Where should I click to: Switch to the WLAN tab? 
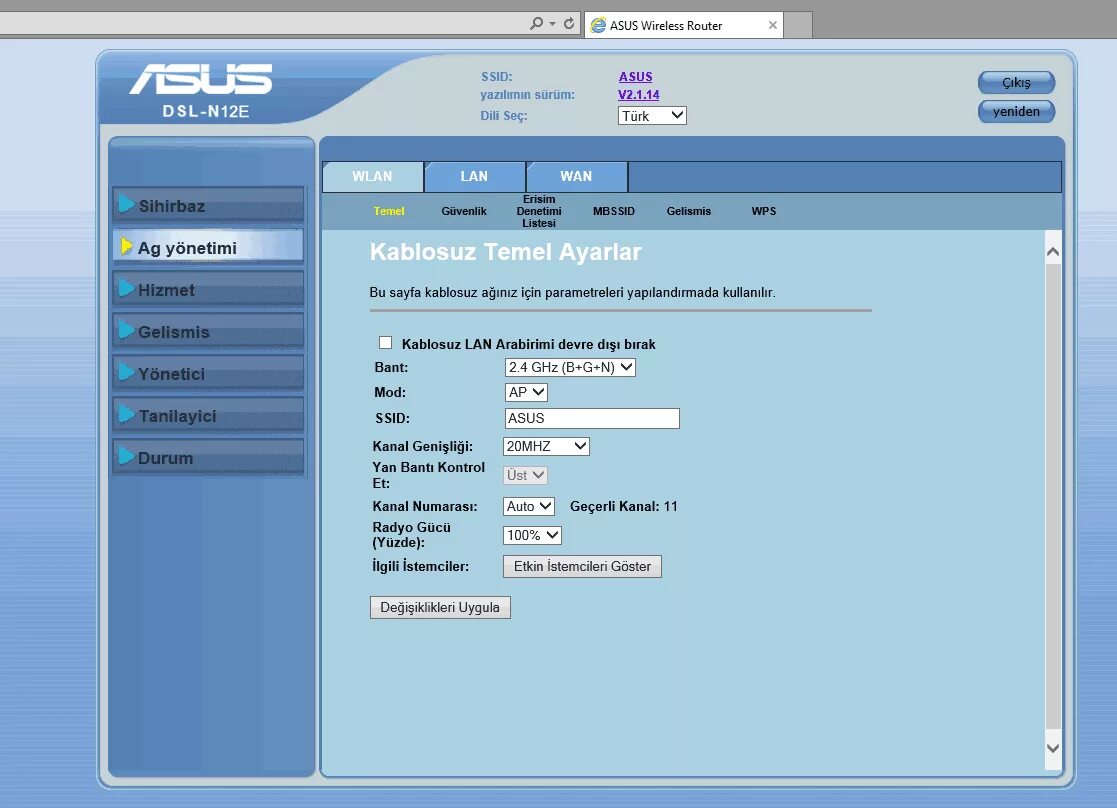(373, 177)
